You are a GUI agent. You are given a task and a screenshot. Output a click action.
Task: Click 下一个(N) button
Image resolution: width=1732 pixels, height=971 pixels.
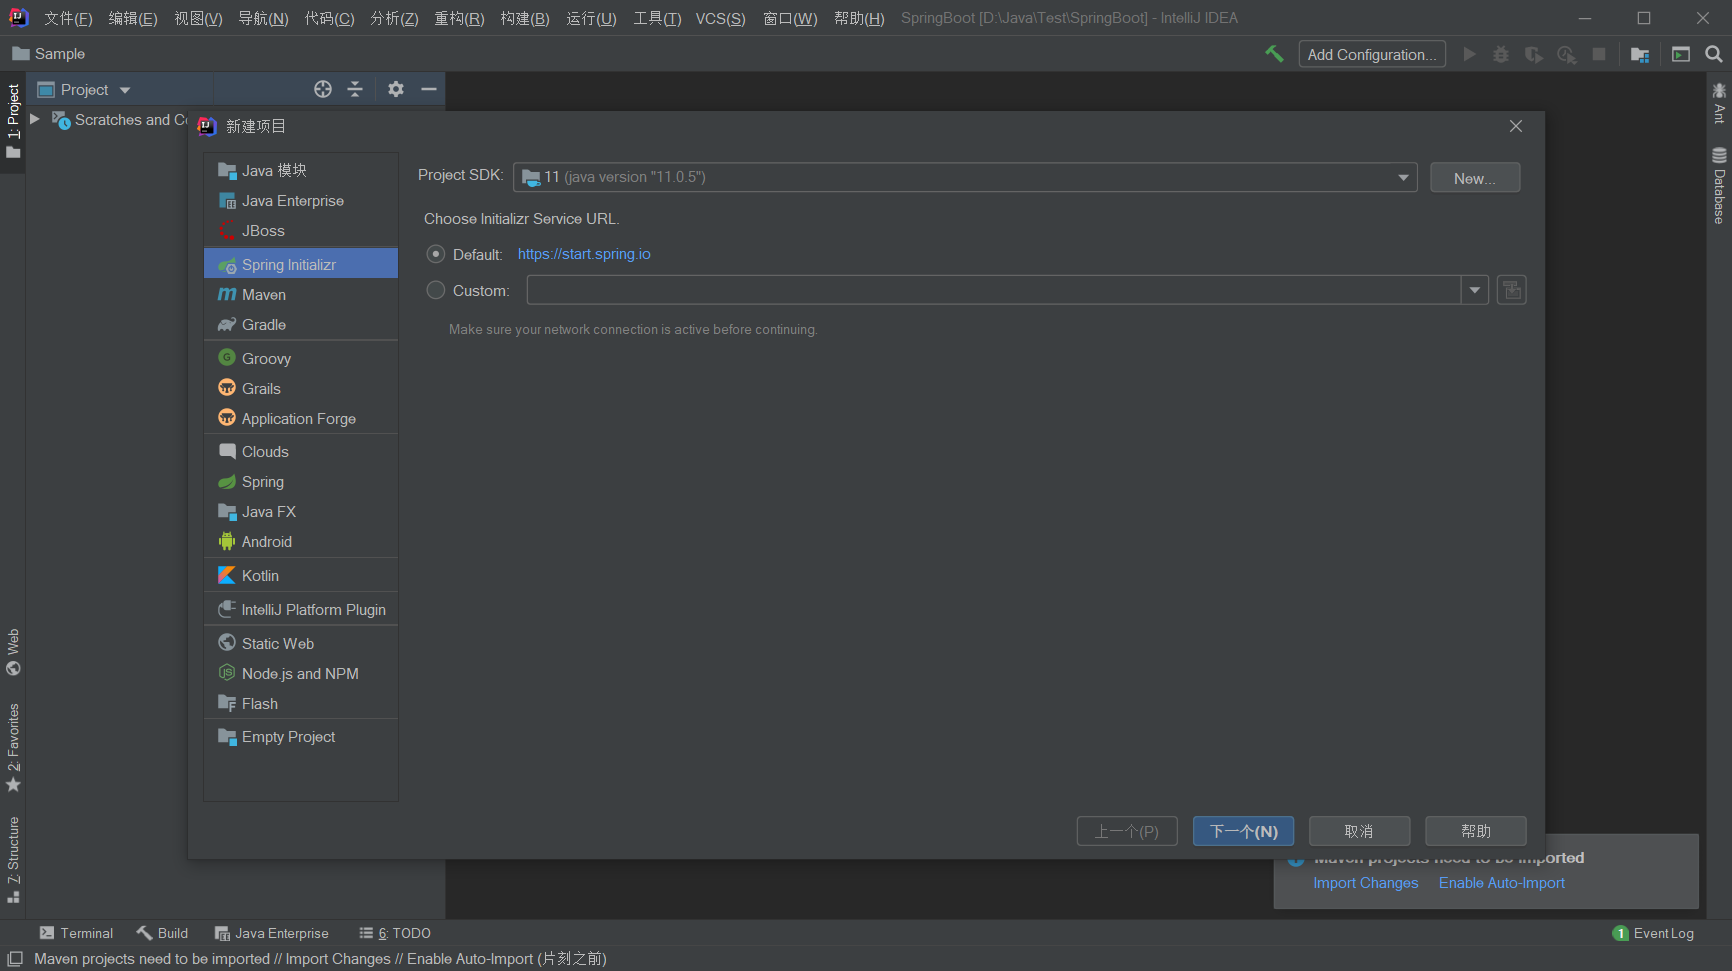[1244, 831]
